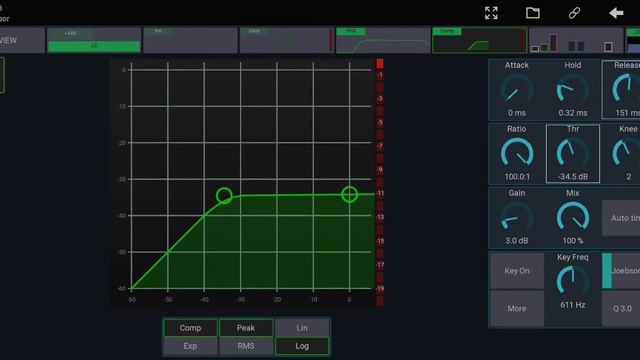640x360 pixels.
Task: Open the folder presets icon
Action: coord(533,13)
